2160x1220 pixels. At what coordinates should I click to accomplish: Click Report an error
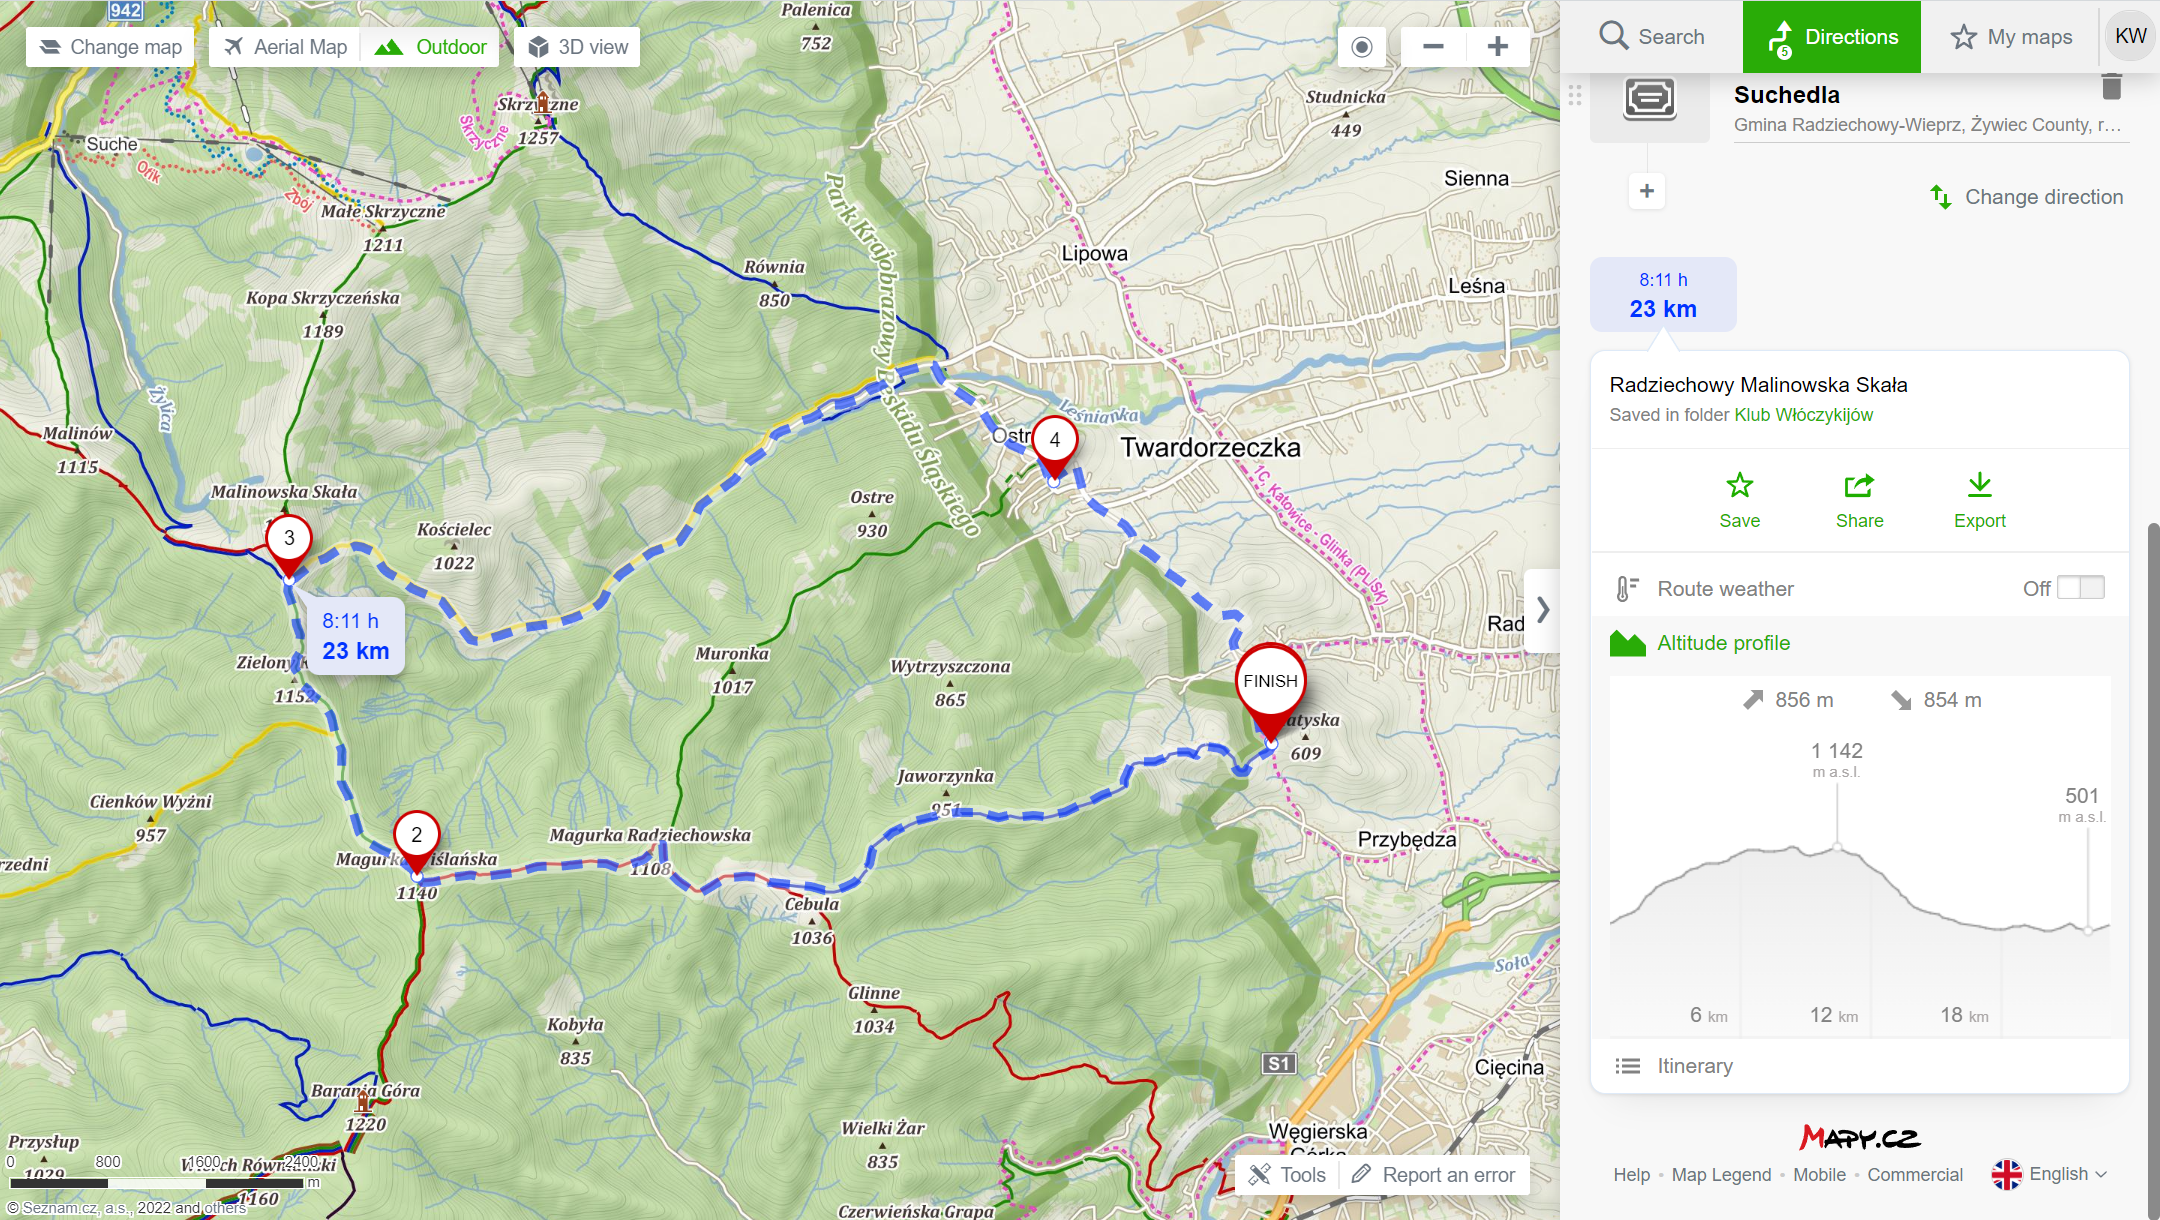point(1434,1175)
